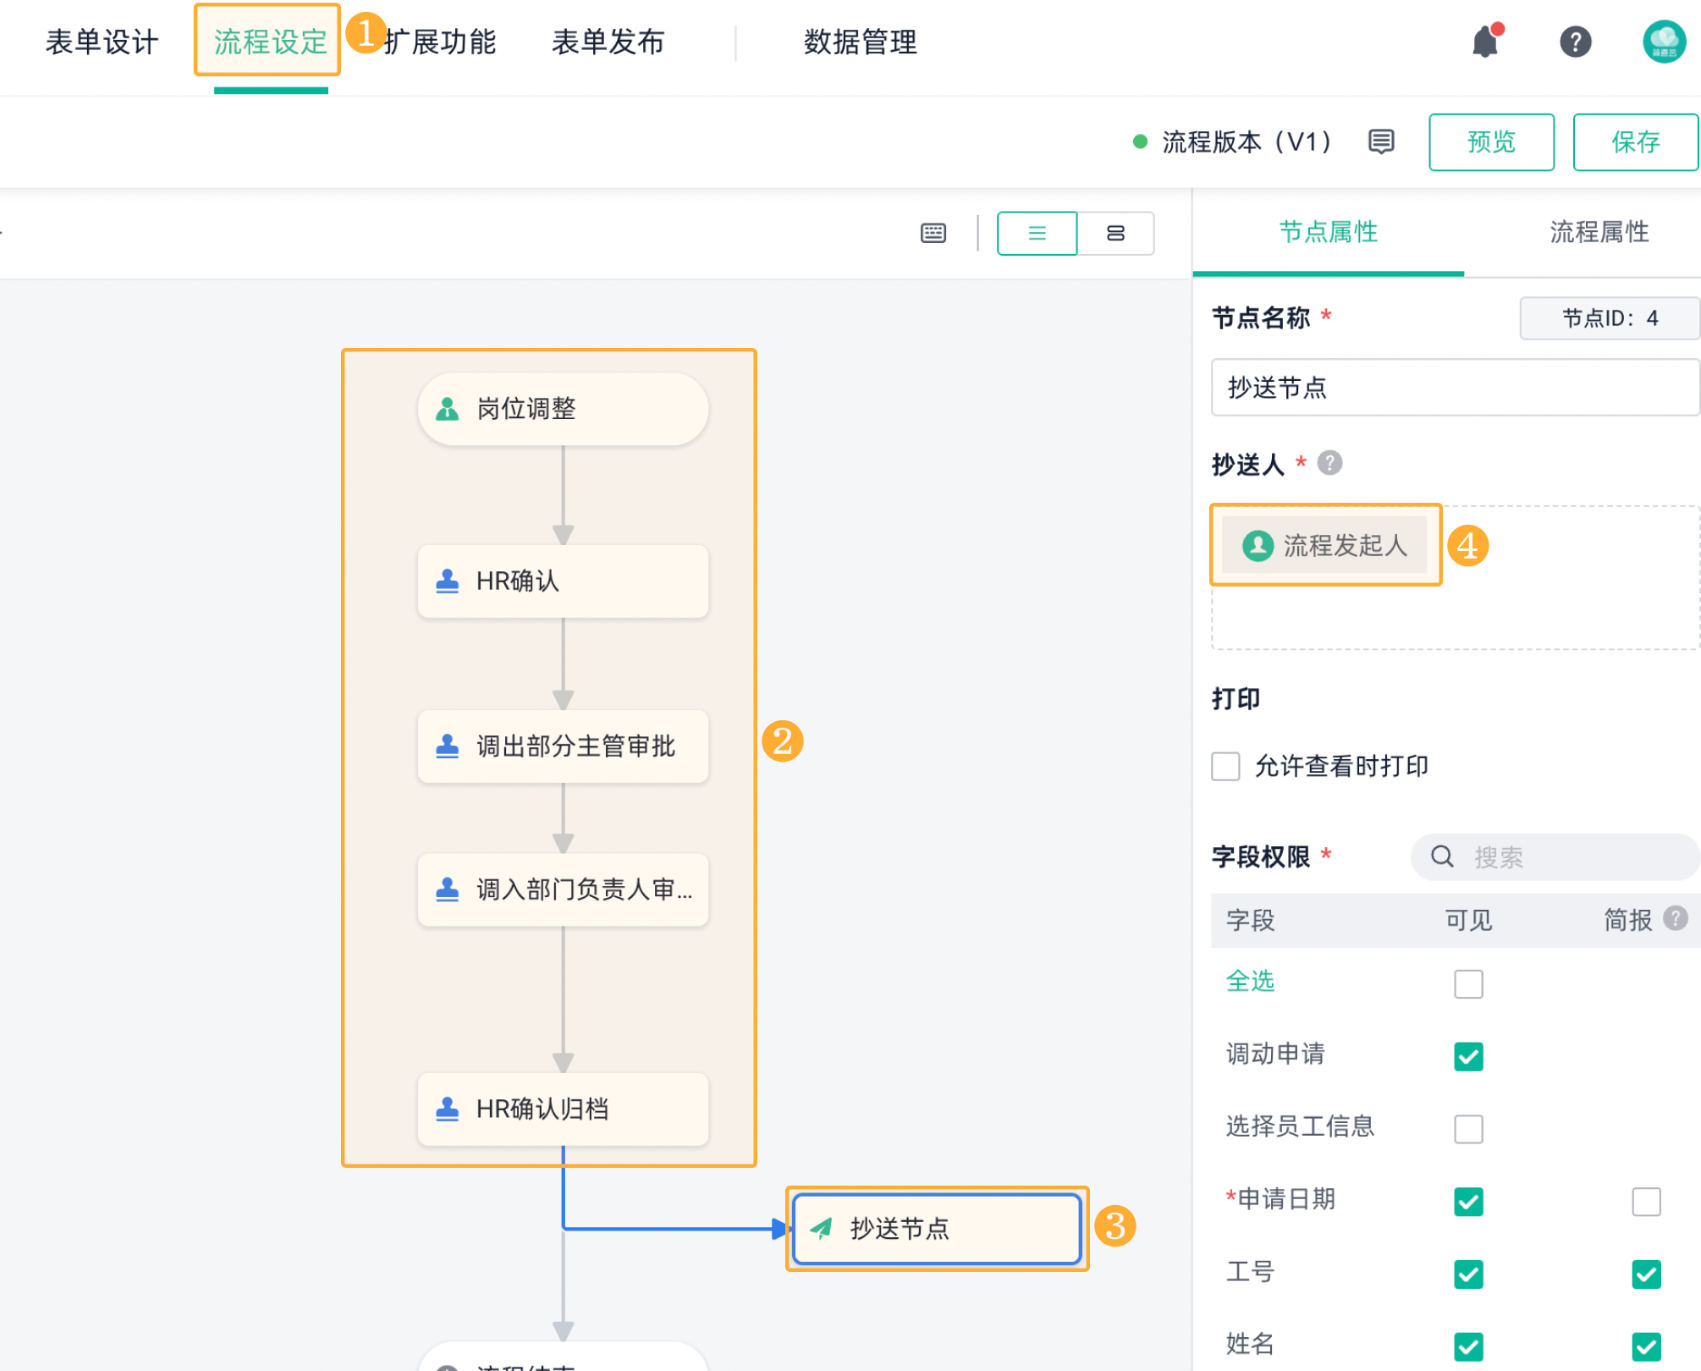This screenshot has width=1701, height=1371.
Task: Switch to 节点属性 panel tab
Action: click(x=1328, y=232)
